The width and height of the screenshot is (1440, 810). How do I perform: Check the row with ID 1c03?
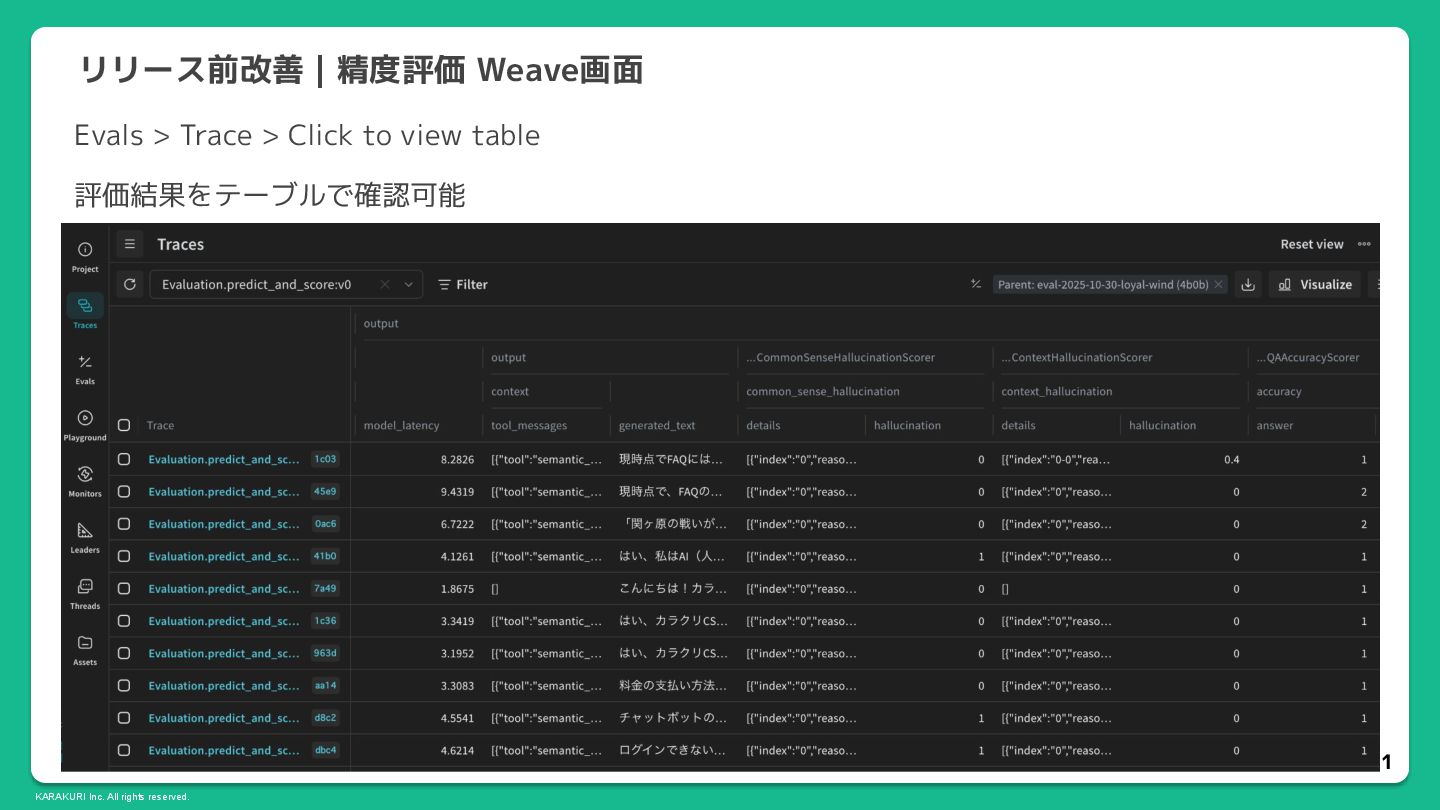(124, 459)
